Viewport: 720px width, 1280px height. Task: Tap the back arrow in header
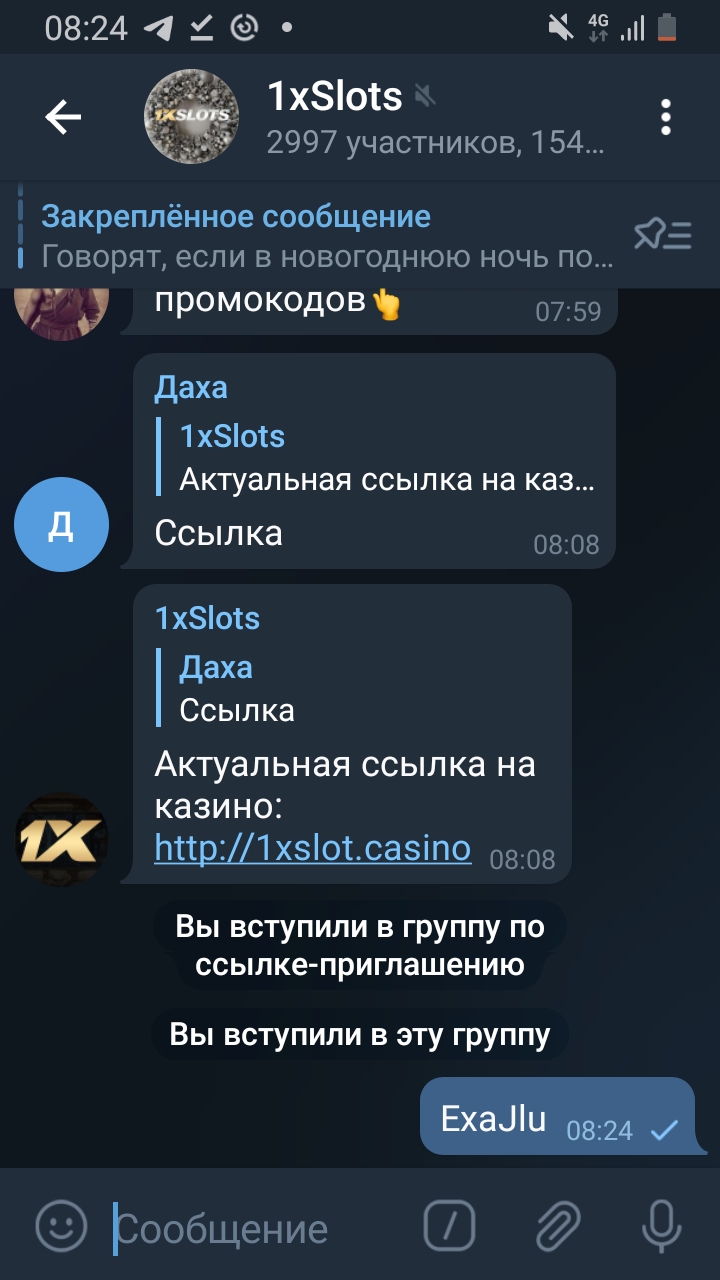point(63,118)
